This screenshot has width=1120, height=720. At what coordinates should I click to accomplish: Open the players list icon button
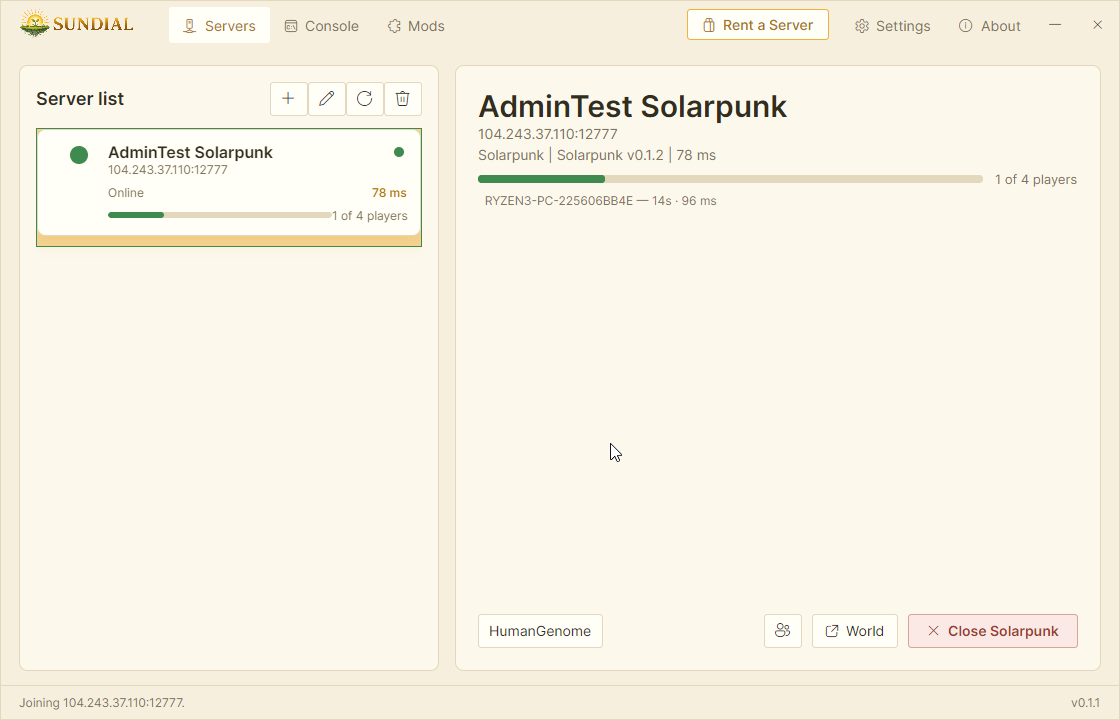coord(783,631)
